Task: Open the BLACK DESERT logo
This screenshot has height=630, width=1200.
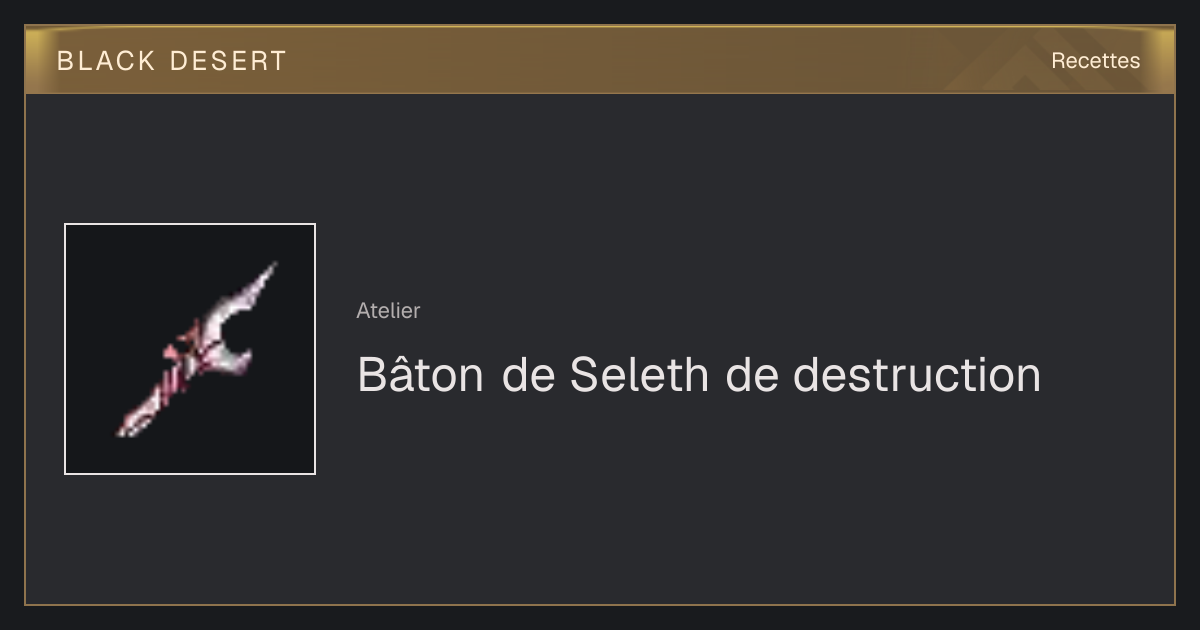Action: (171, 61)
